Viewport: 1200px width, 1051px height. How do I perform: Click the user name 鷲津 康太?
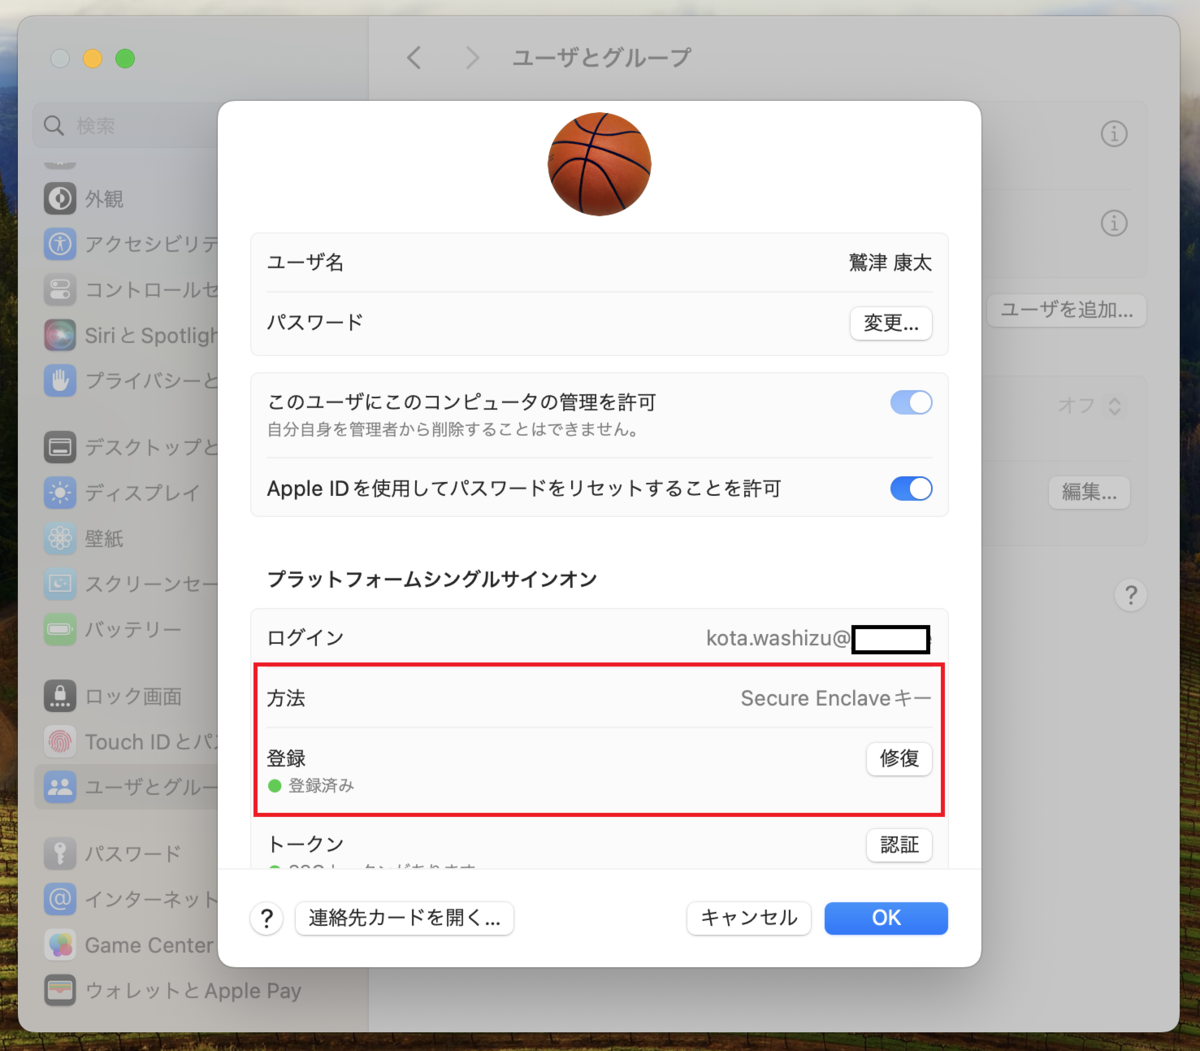click(890, 262)
